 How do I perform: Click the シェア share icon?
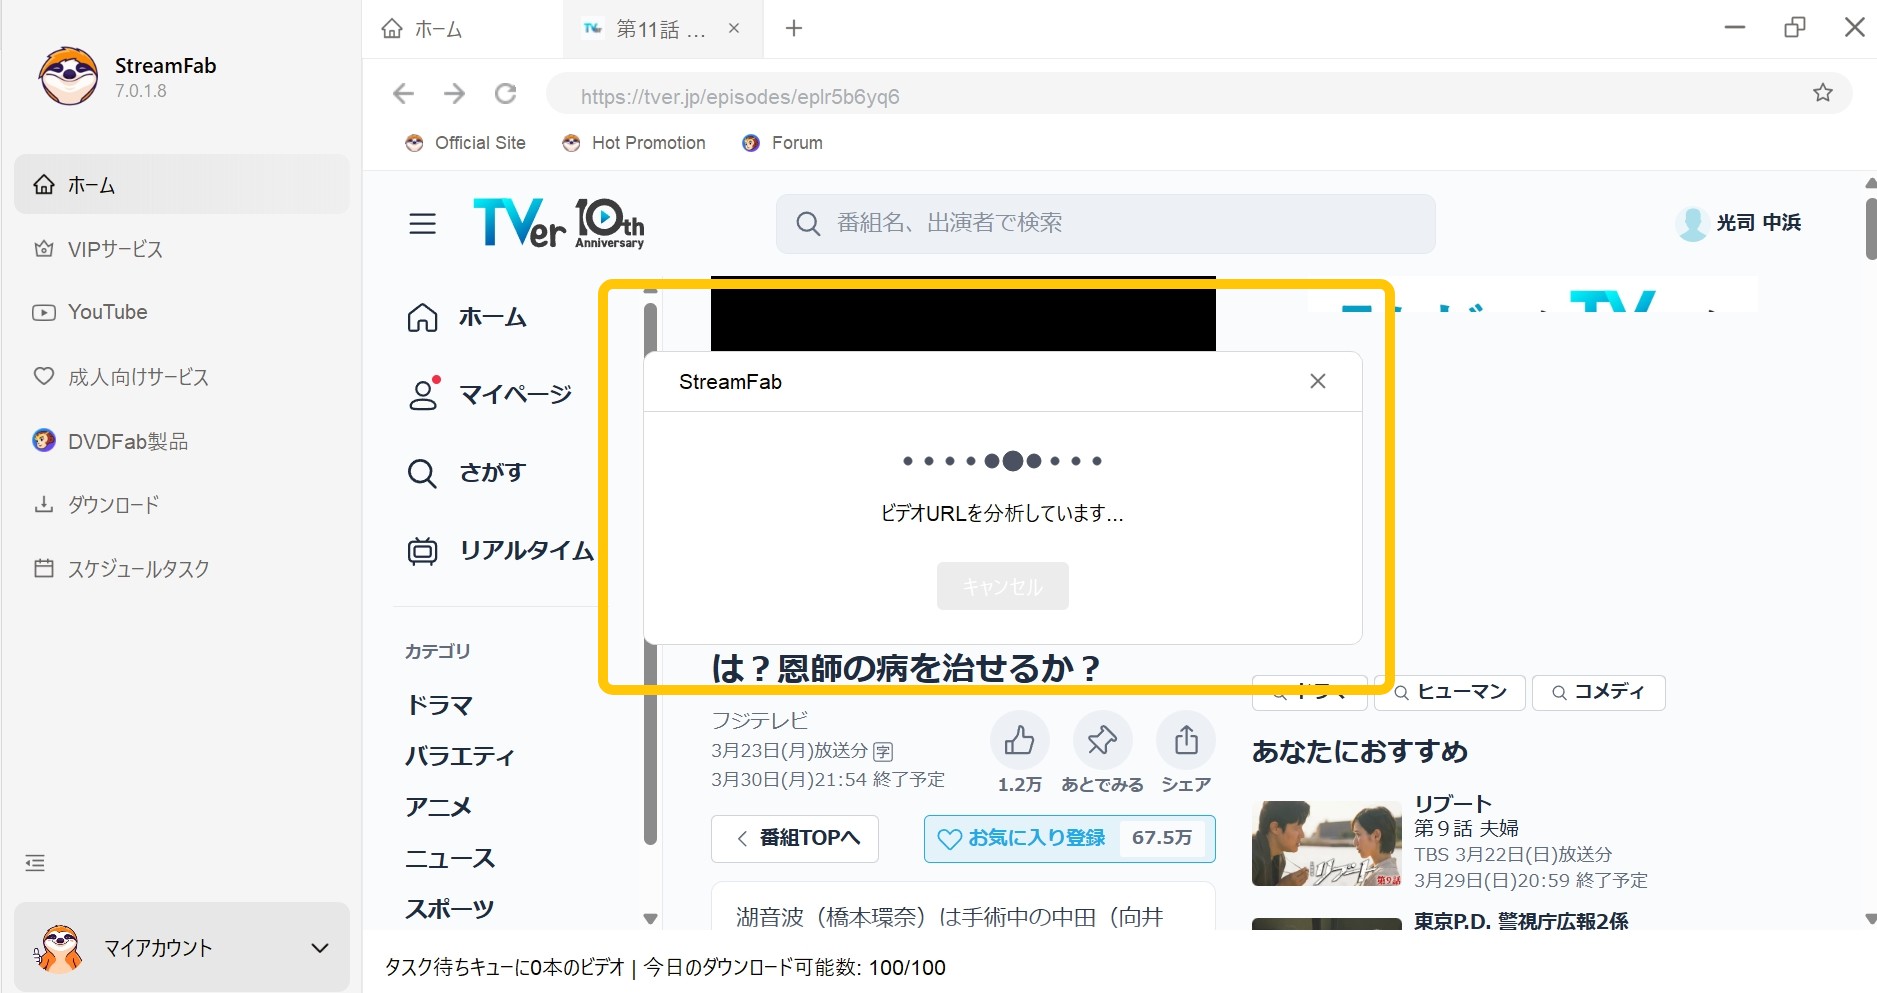(x=1185, y=740)
